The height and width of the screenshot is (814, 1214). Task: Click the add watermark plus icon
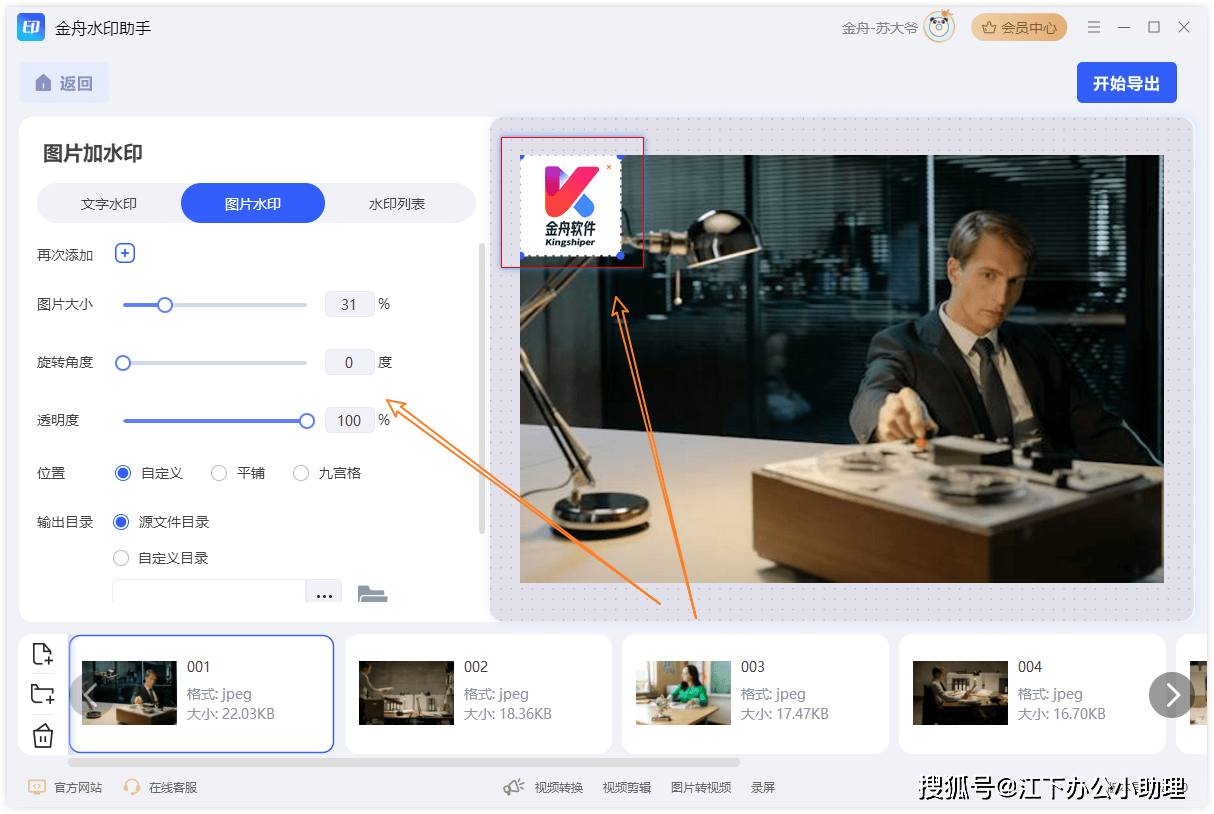pos(125,254)
